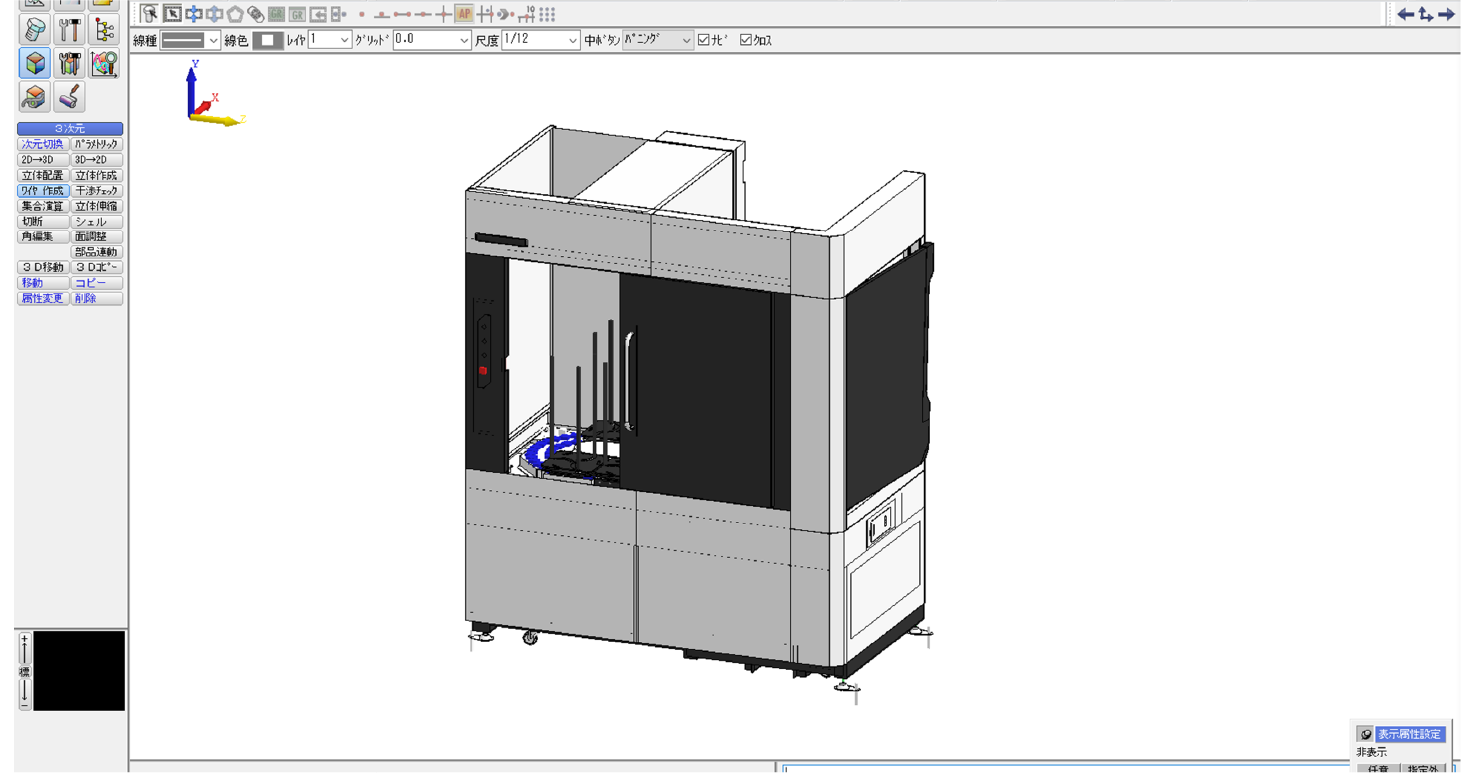Click the black preview thumbnail panel
The image size is (1472, 773).
tap(79, 670)
